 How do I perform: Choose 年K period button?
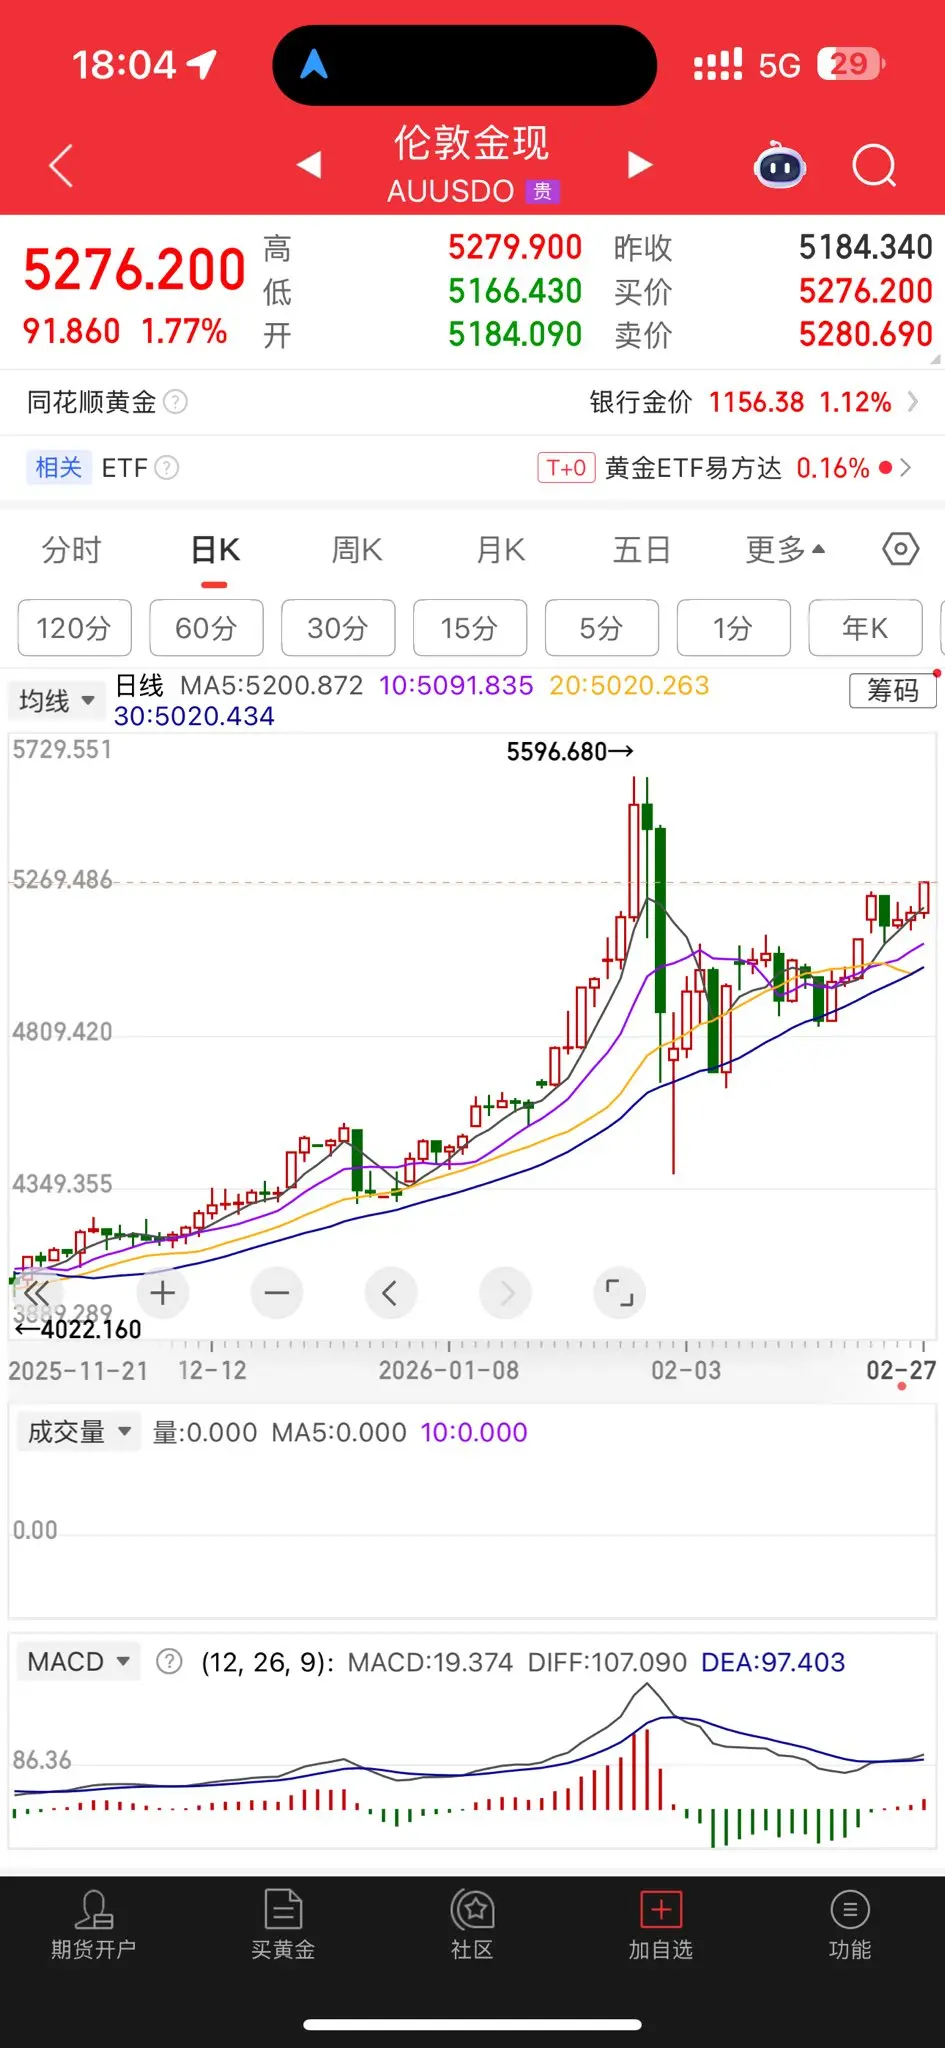(x=865, y=628)
